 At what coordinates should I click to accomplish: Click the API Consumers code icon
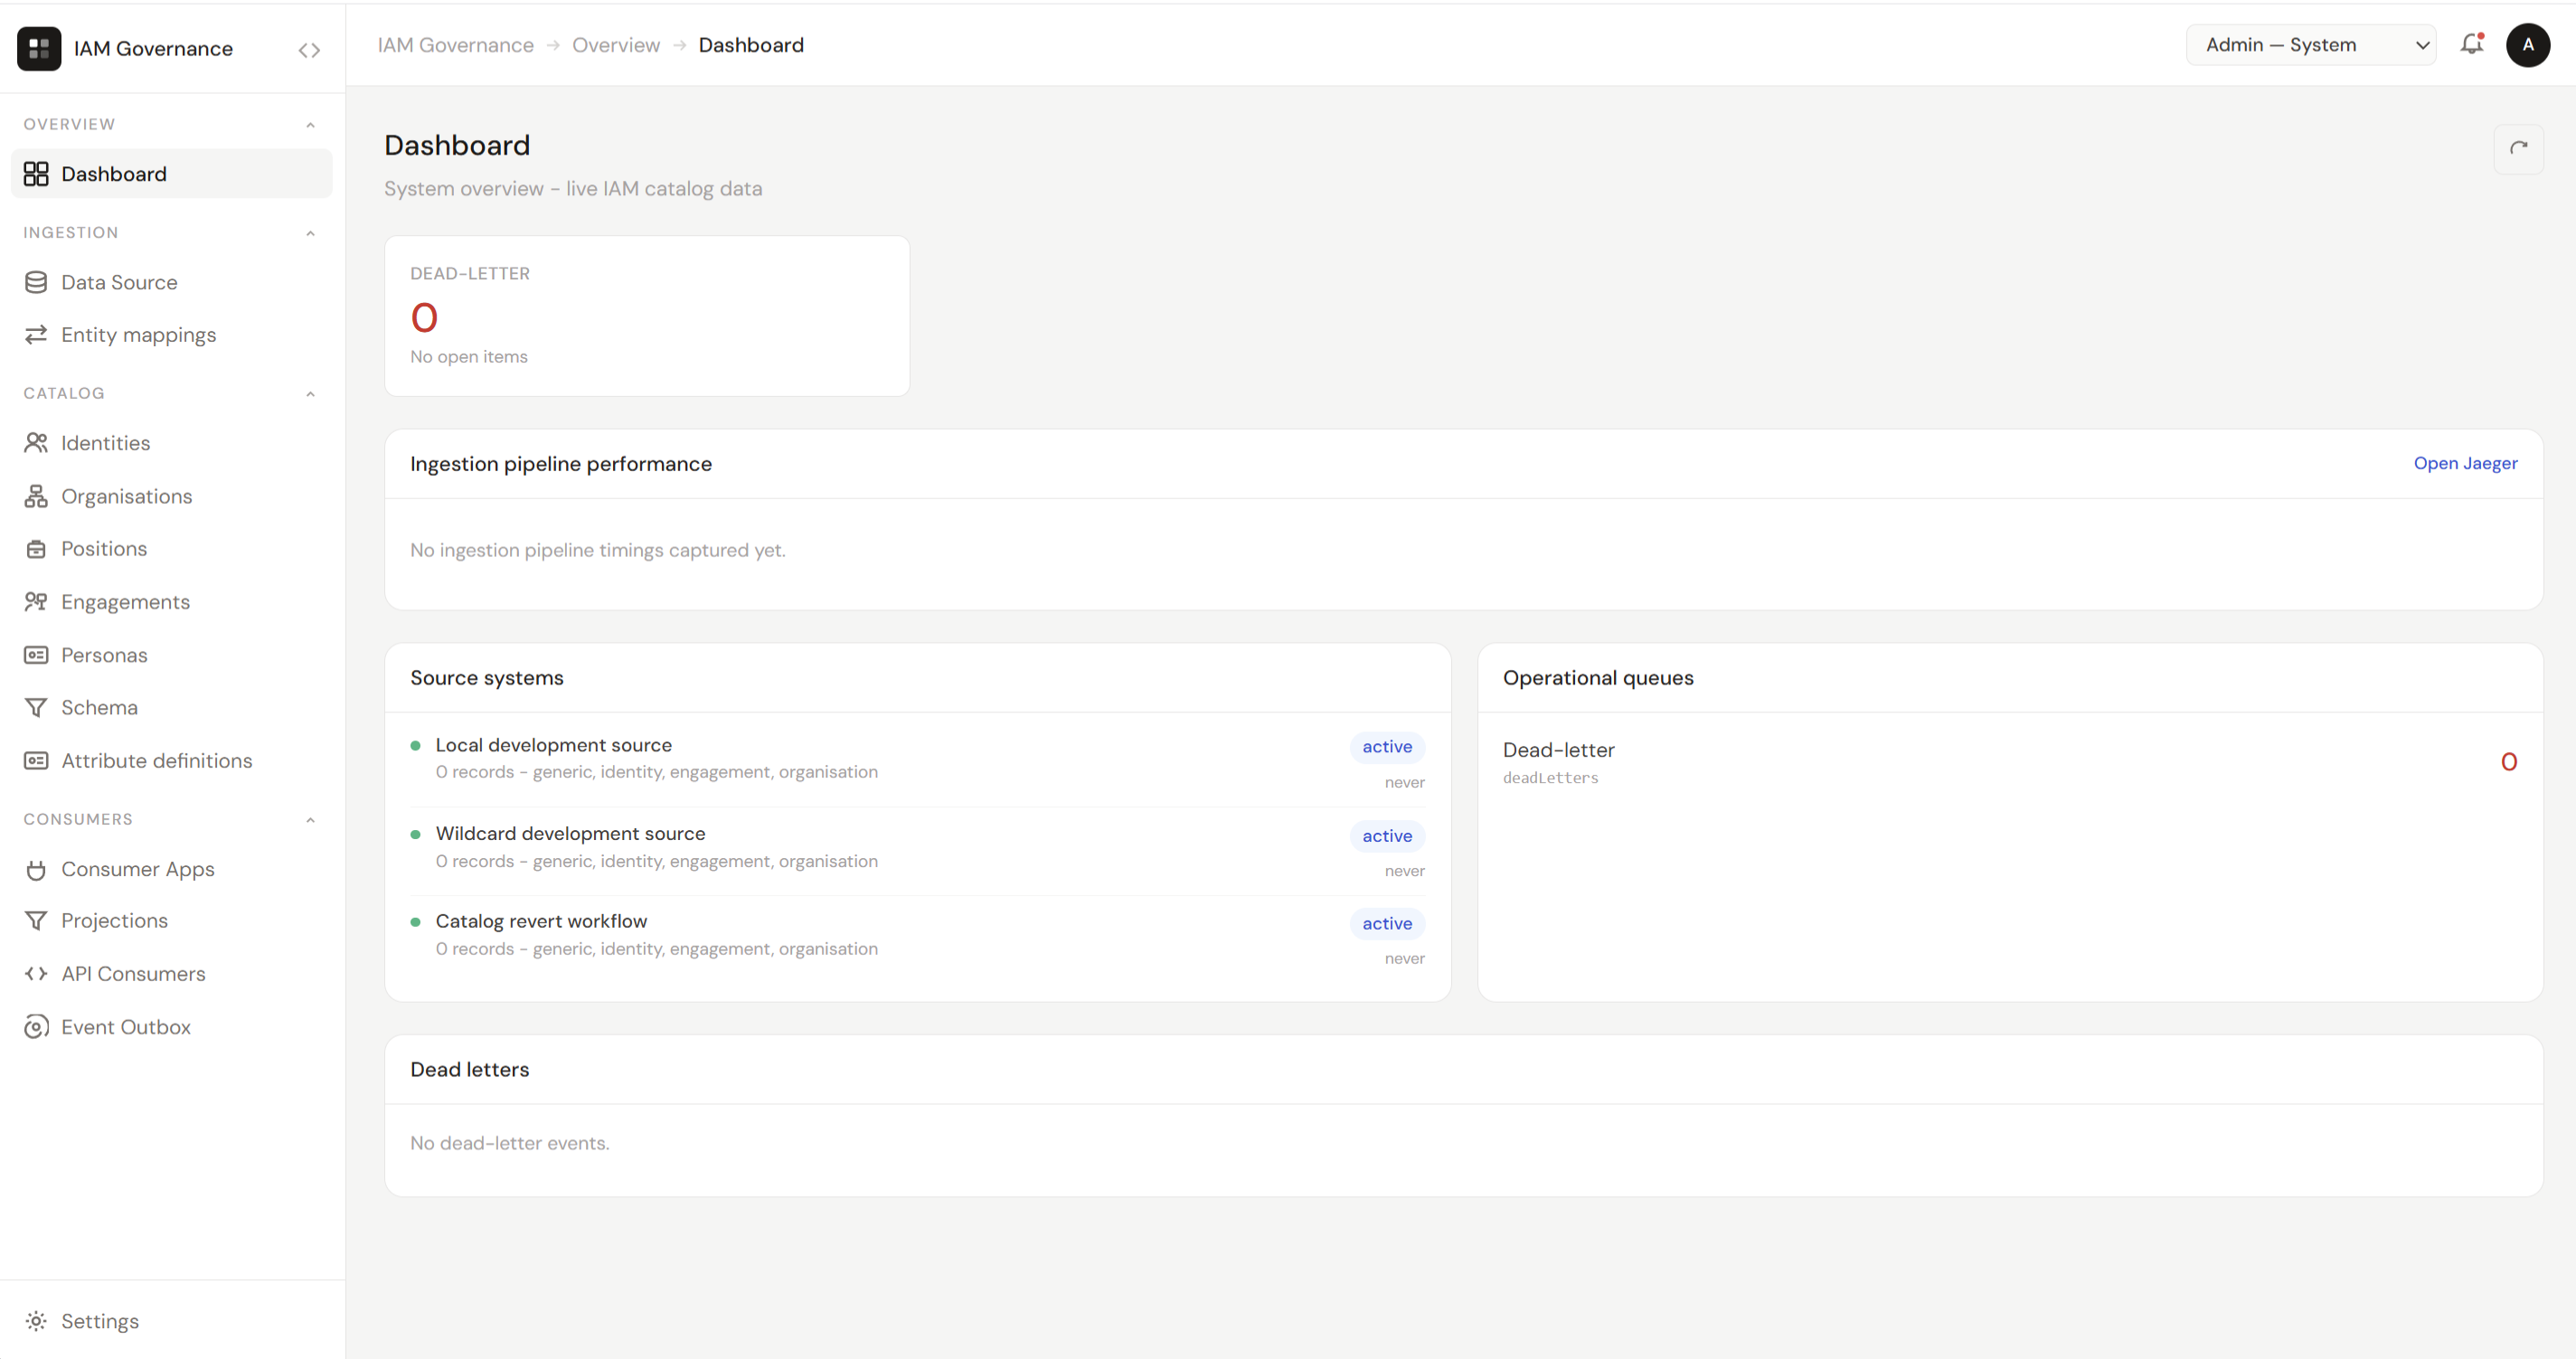click(36, 974)
